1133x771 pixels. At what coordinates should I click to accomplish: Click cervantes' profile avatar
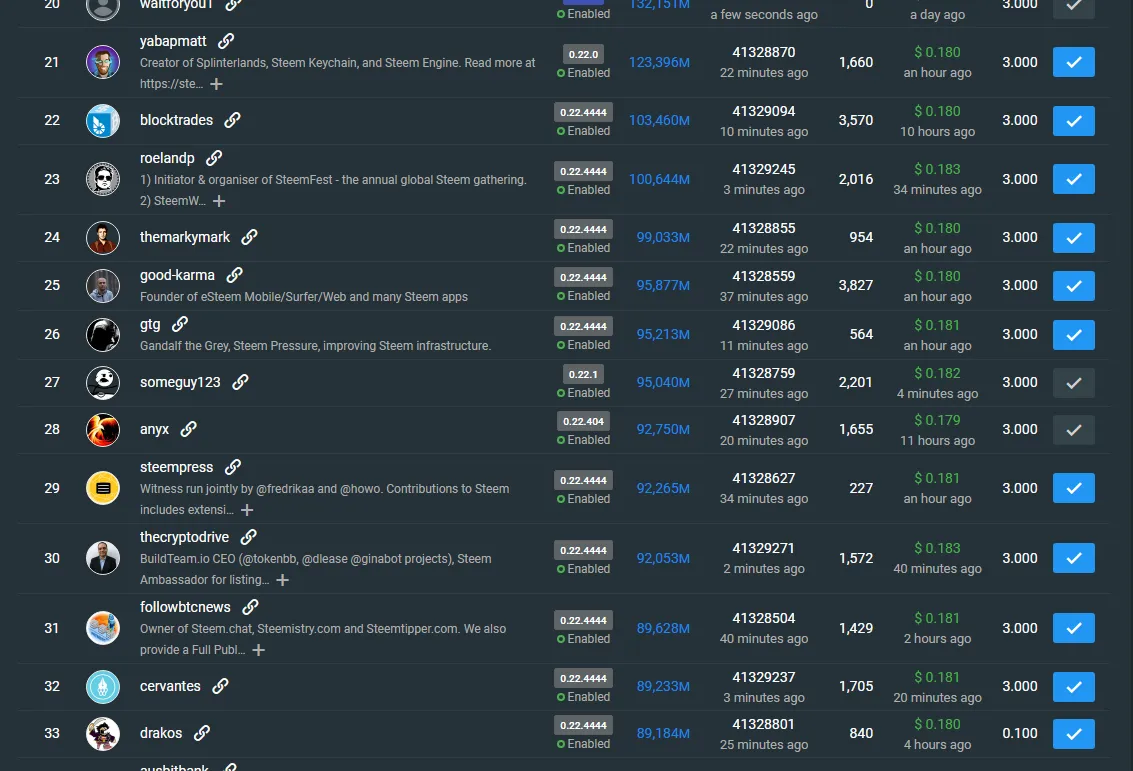point(103,686)
